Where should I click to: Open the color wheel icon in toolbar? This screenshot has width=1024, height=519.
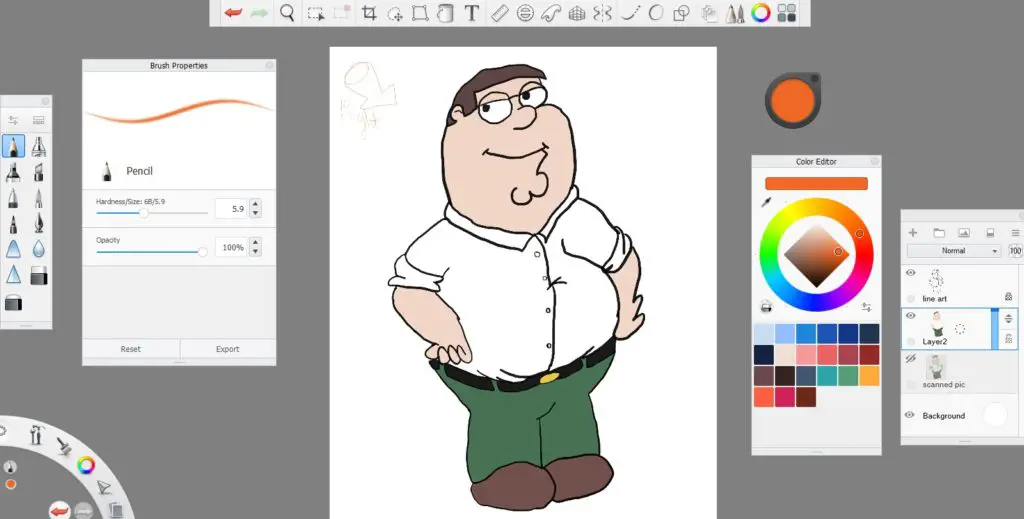coord(761,13)
